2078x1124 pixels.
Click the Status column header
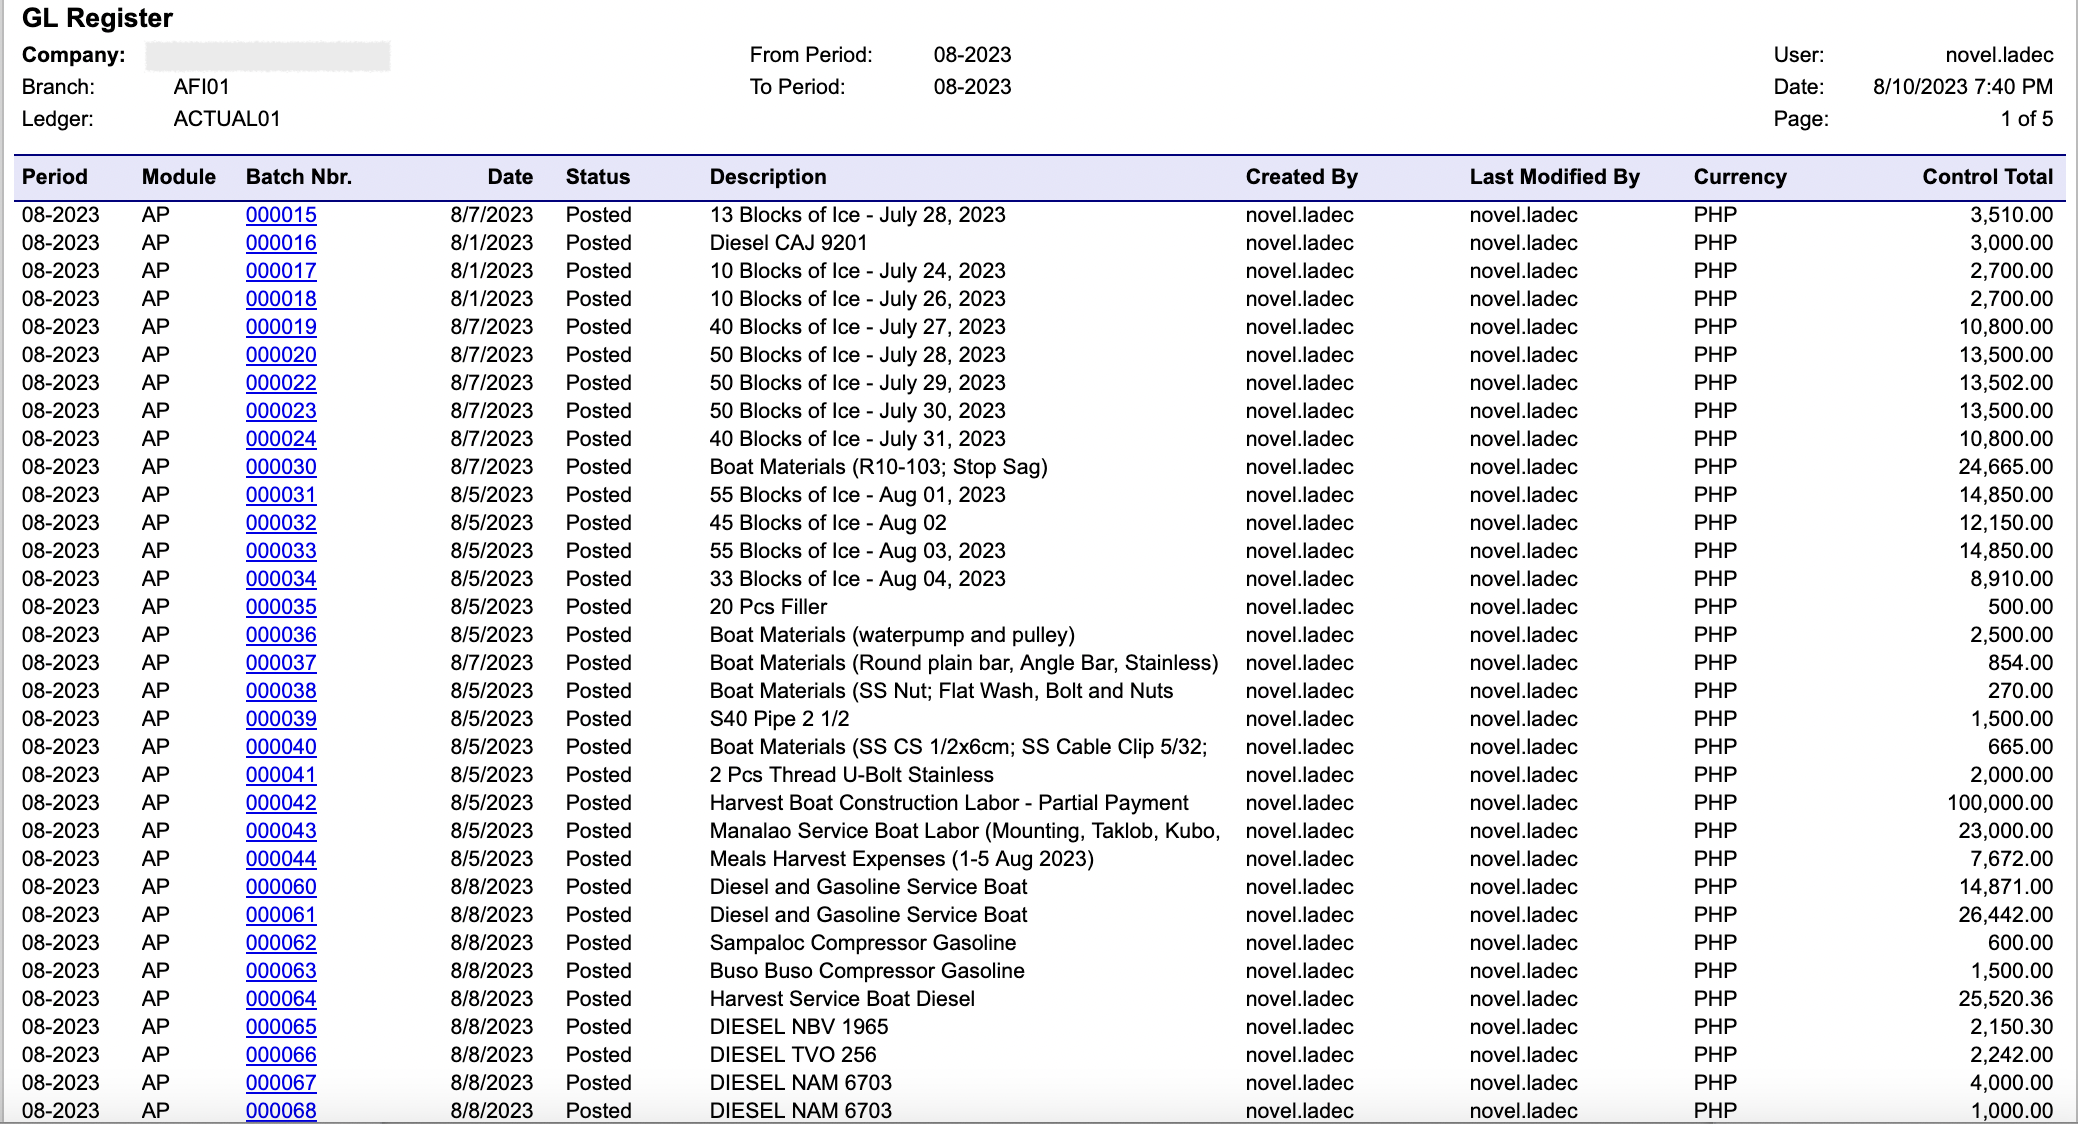point(597,177)
